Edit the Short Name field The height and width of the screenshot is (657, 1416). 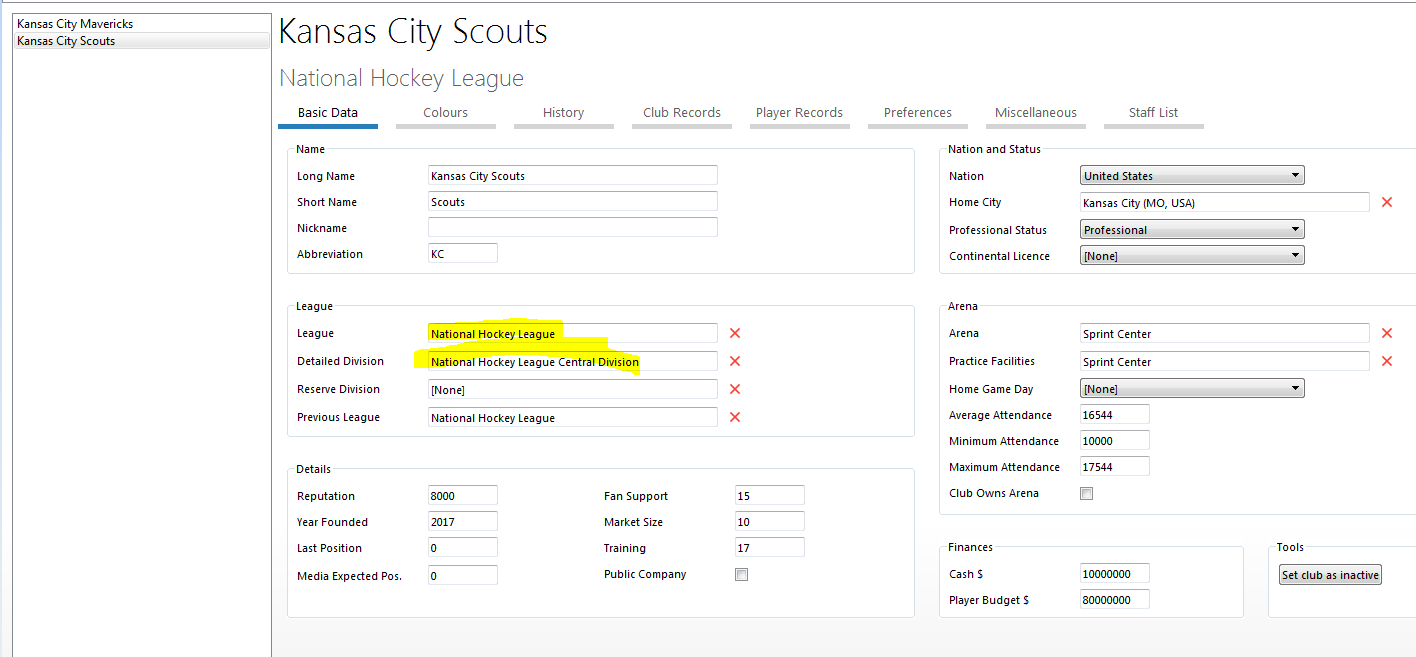(572, 201)
